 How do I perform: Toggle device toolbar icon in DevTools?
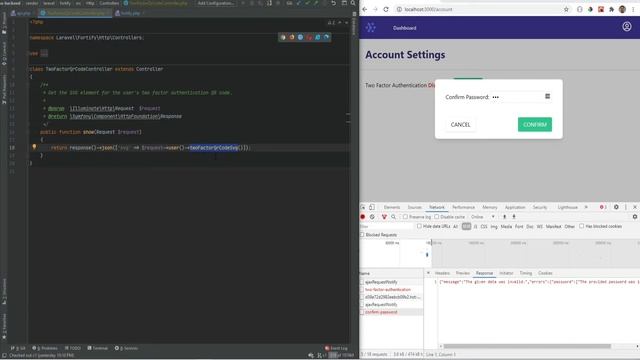[x=372, y=207]
